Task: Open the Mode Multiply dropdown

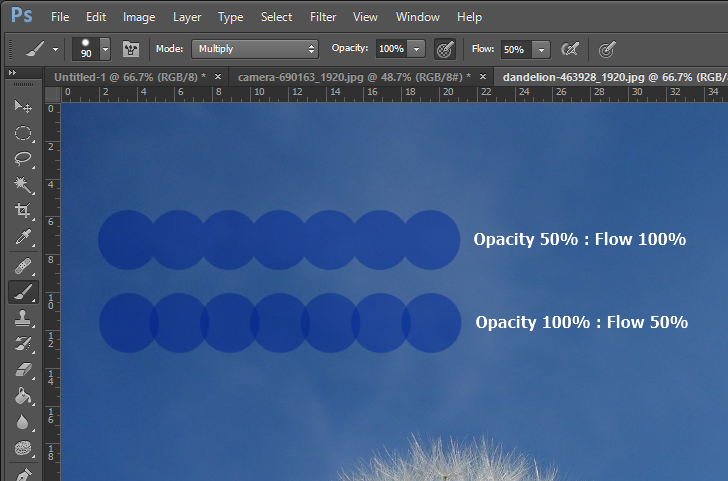Action: coord(255,49)
